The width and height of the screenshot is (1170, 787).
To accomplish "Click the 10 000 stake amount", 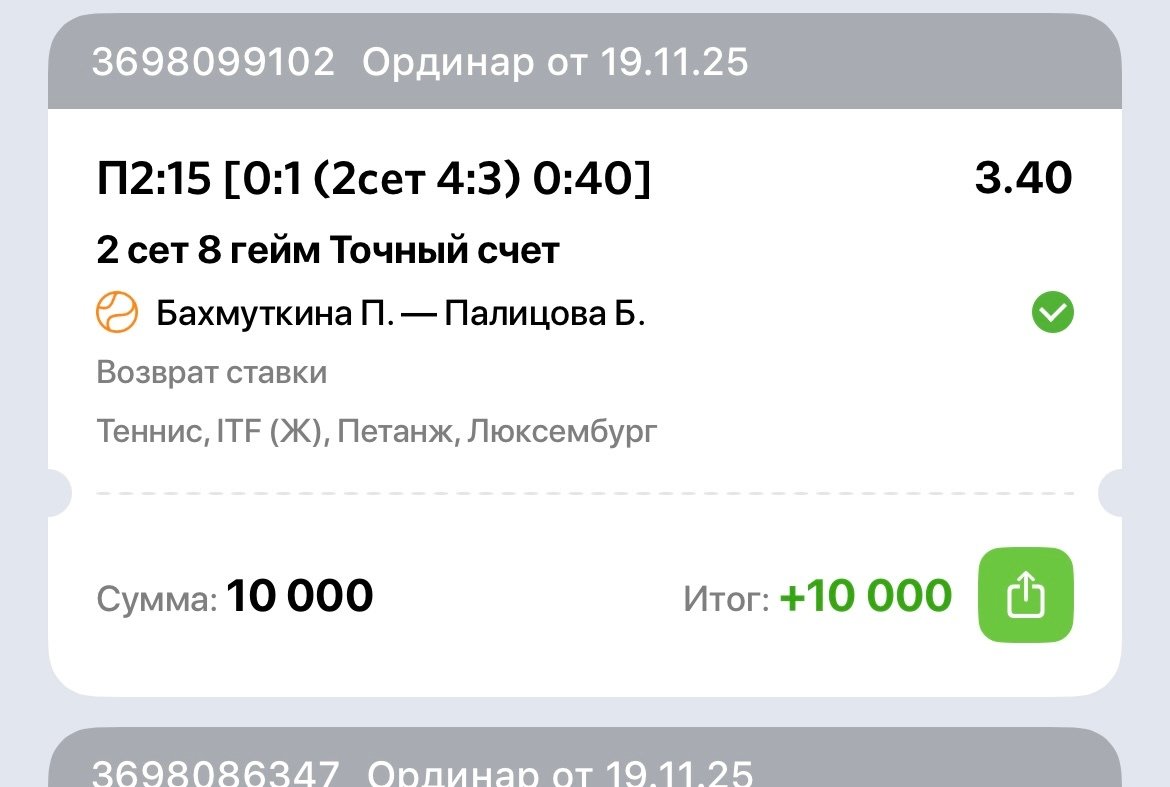I will coord(300,596).
